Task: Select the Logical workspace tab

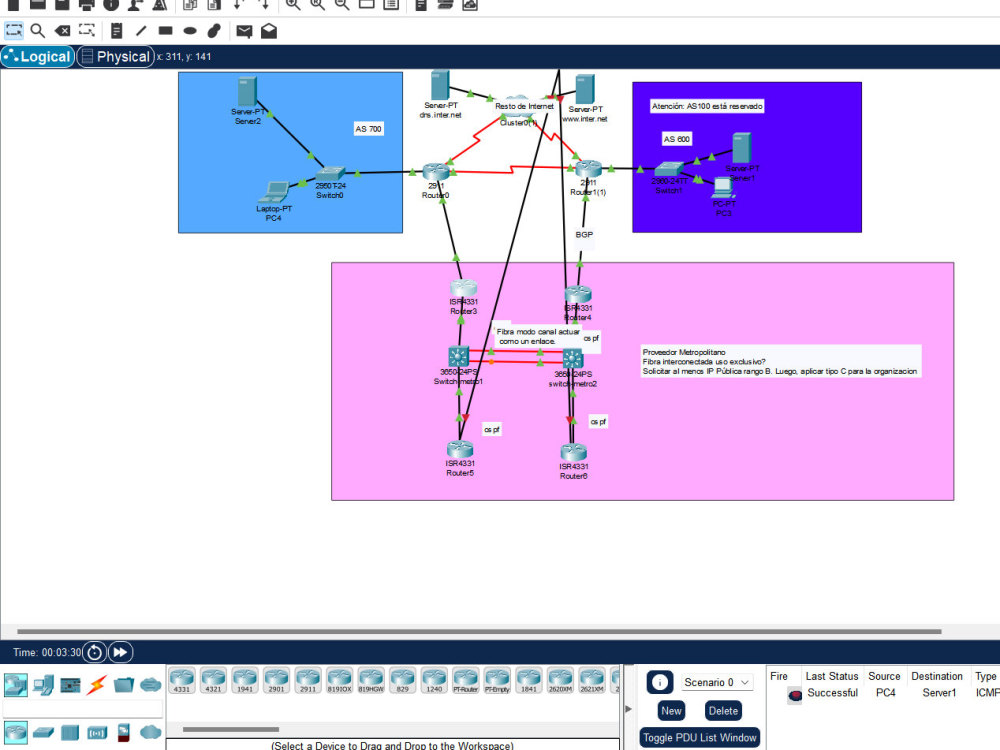Action: [x=38, y=56]
